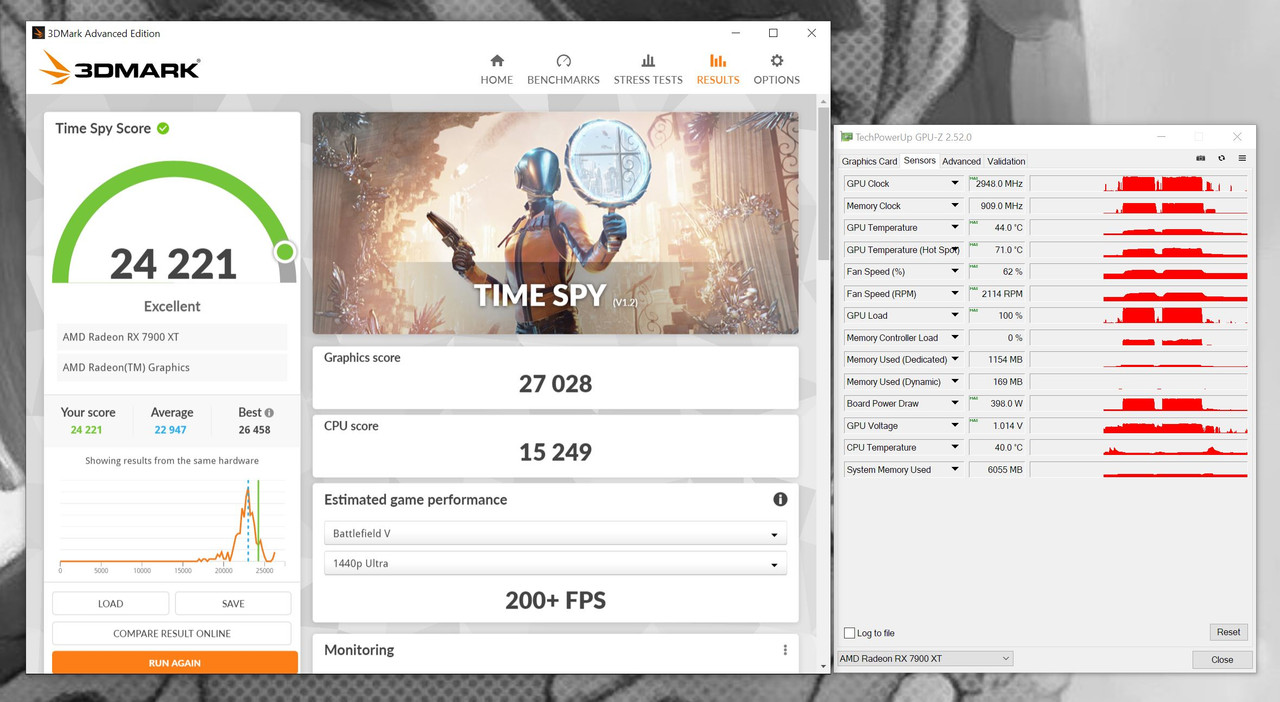1280x702 pixels.
Task: Open the Monitoring three-dot menu
Action: point(785,650)
